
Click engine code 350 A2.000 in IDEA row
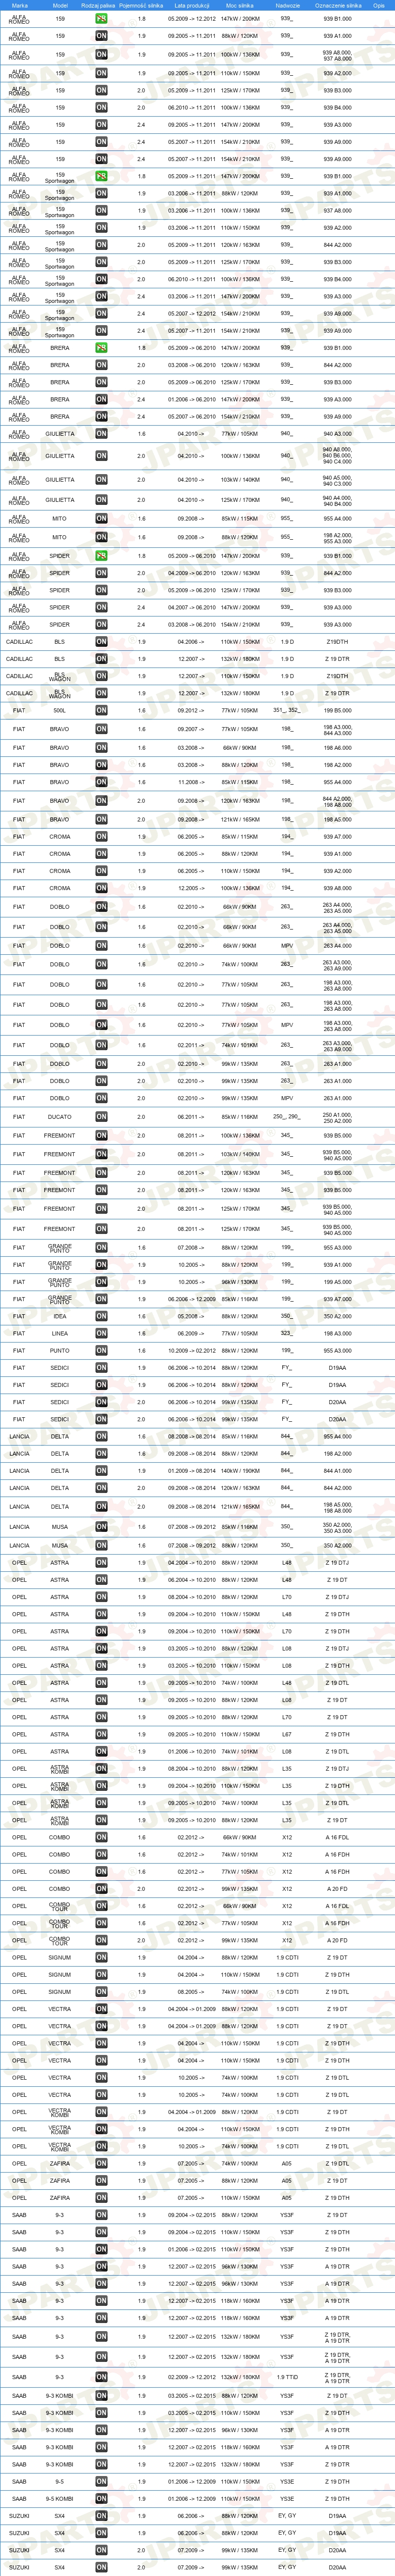[x=338, y=1316]
